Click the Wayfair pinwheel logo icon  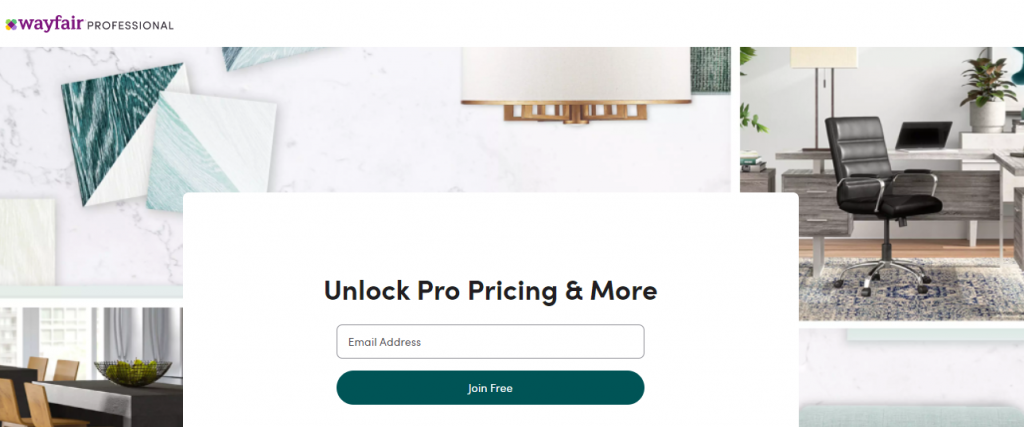point(11,25)
